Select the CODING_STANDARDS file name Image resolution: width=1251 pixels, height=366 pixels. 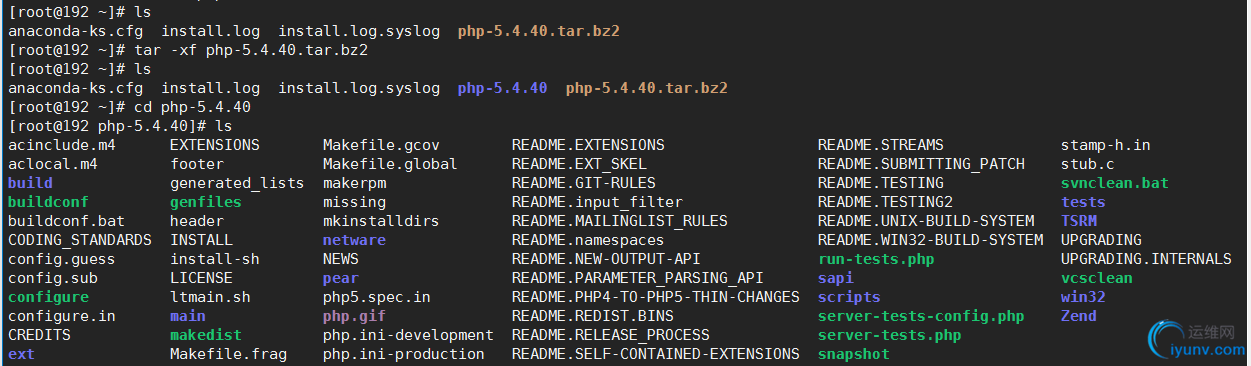(79, 240)
